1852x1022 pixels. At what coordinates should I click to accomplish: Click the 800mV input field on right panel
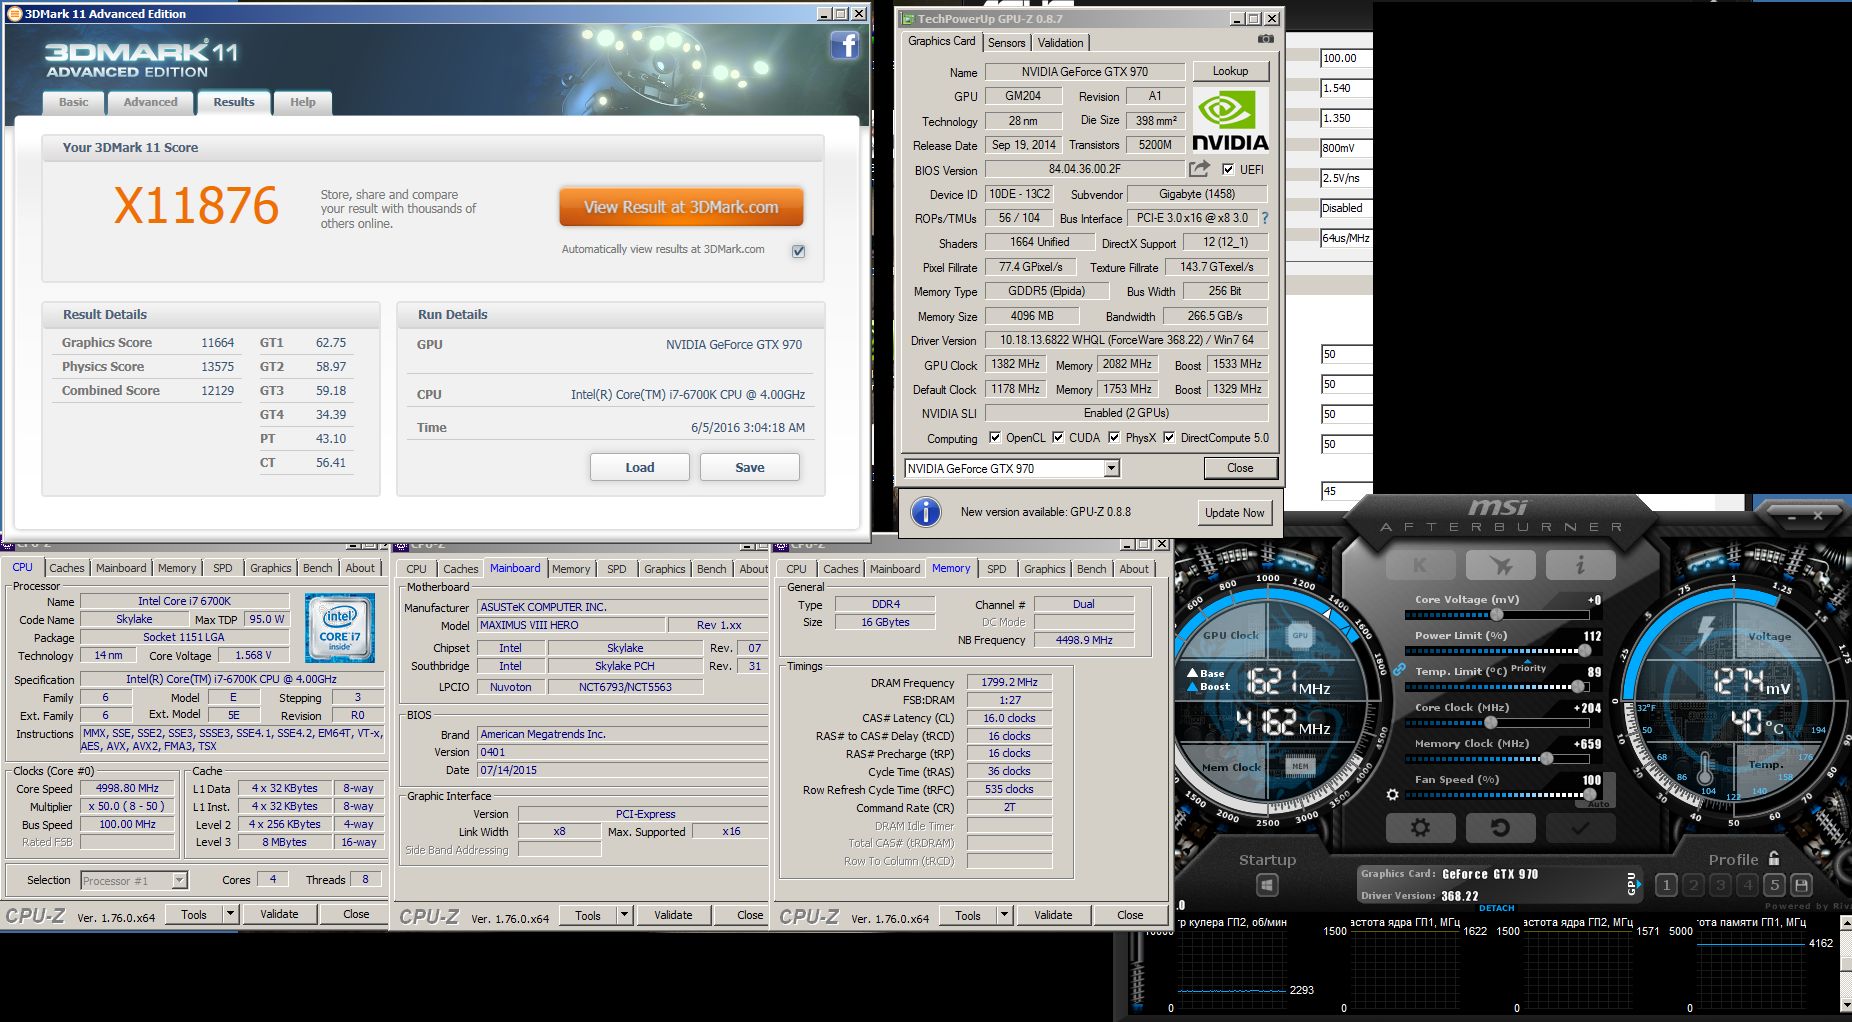click(x=1346, y=148)
